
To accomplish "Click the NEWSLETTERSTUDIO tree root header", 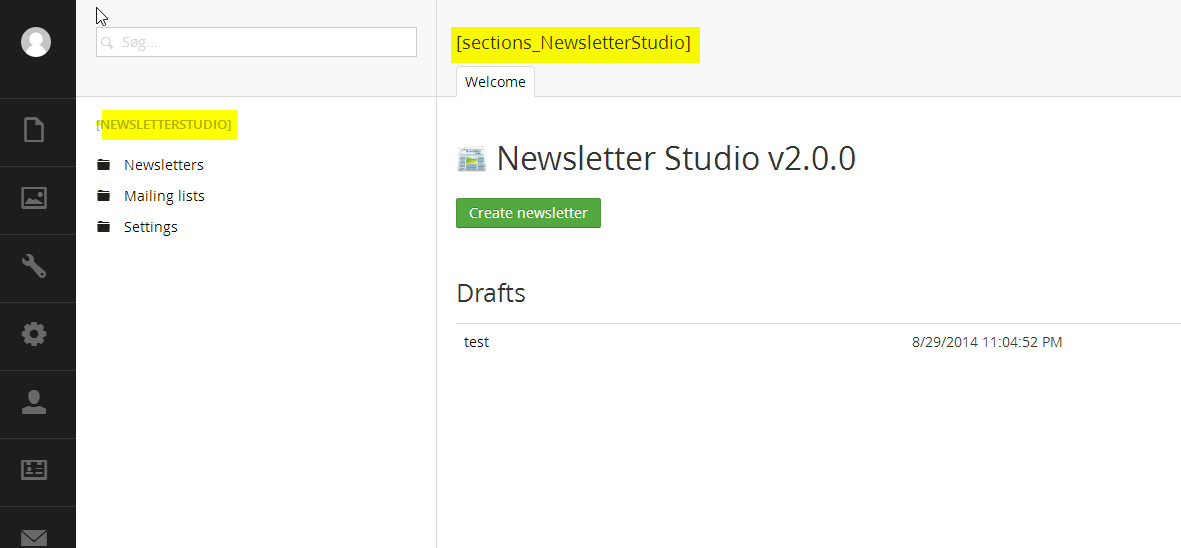I will pyautogui.click(x=164, y=124).
